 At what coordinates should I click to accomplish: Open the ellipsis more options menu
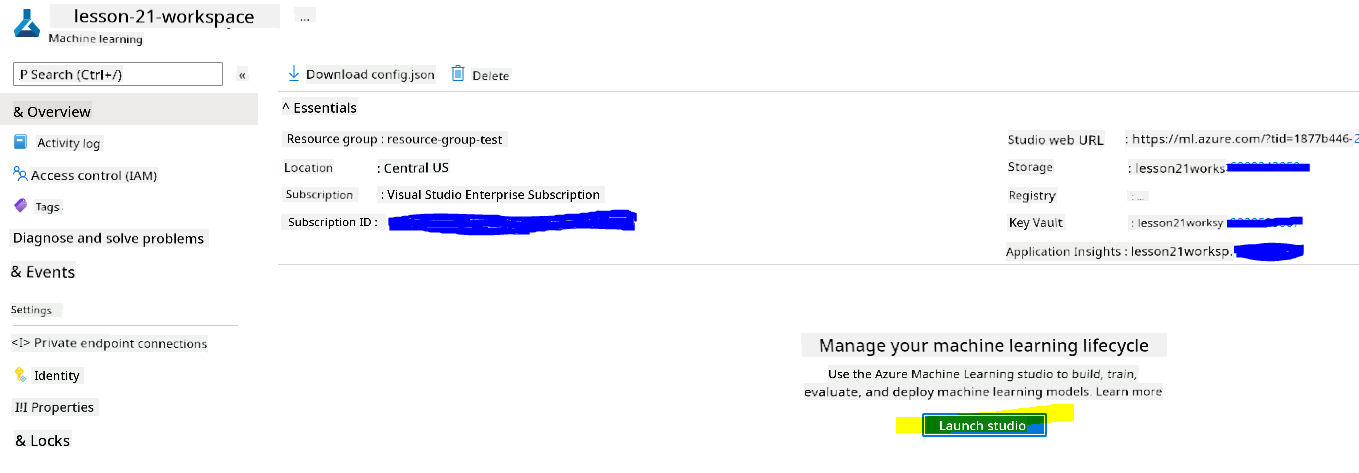point(306,17)
